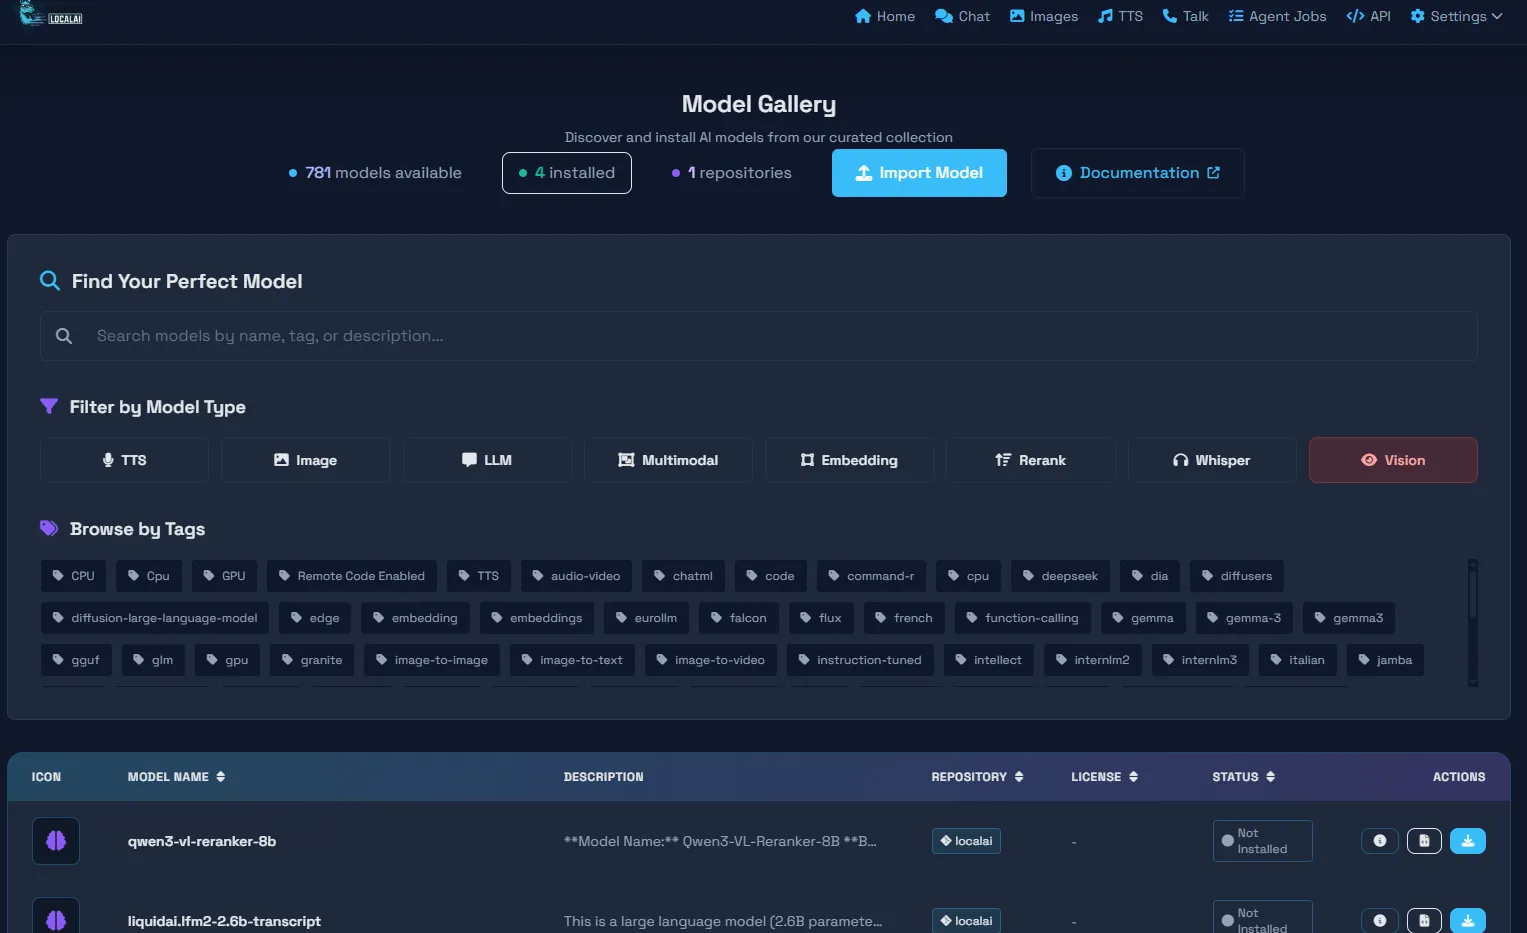Click the info icon for qwen3-vl-reranker-8b

[x=1379, y=841]
